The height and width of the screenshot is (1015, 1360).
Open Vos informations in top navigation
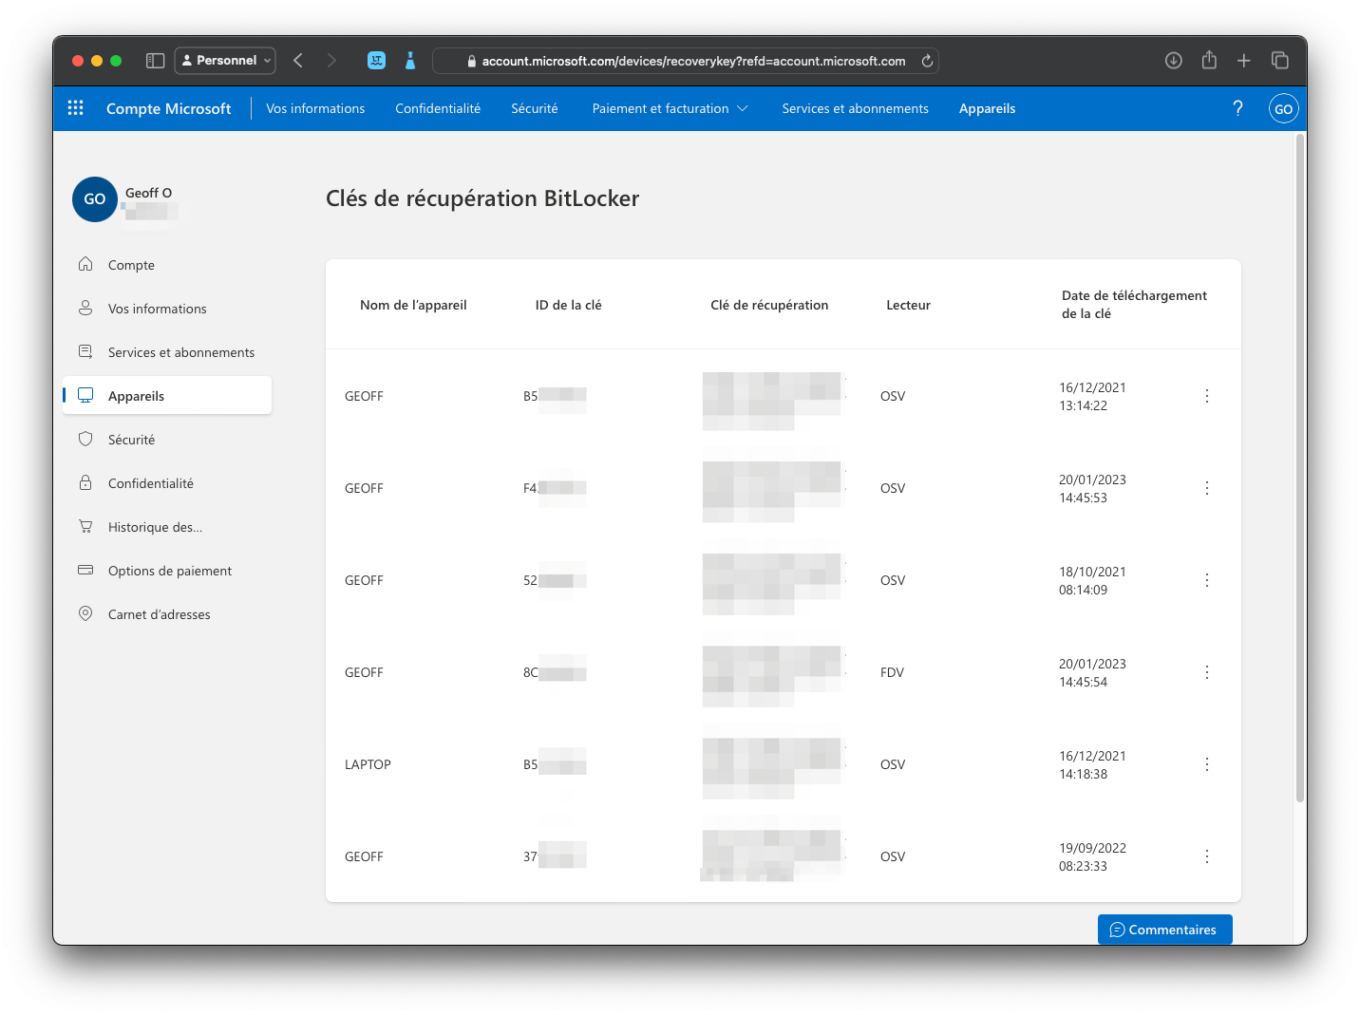pos(315,108)
